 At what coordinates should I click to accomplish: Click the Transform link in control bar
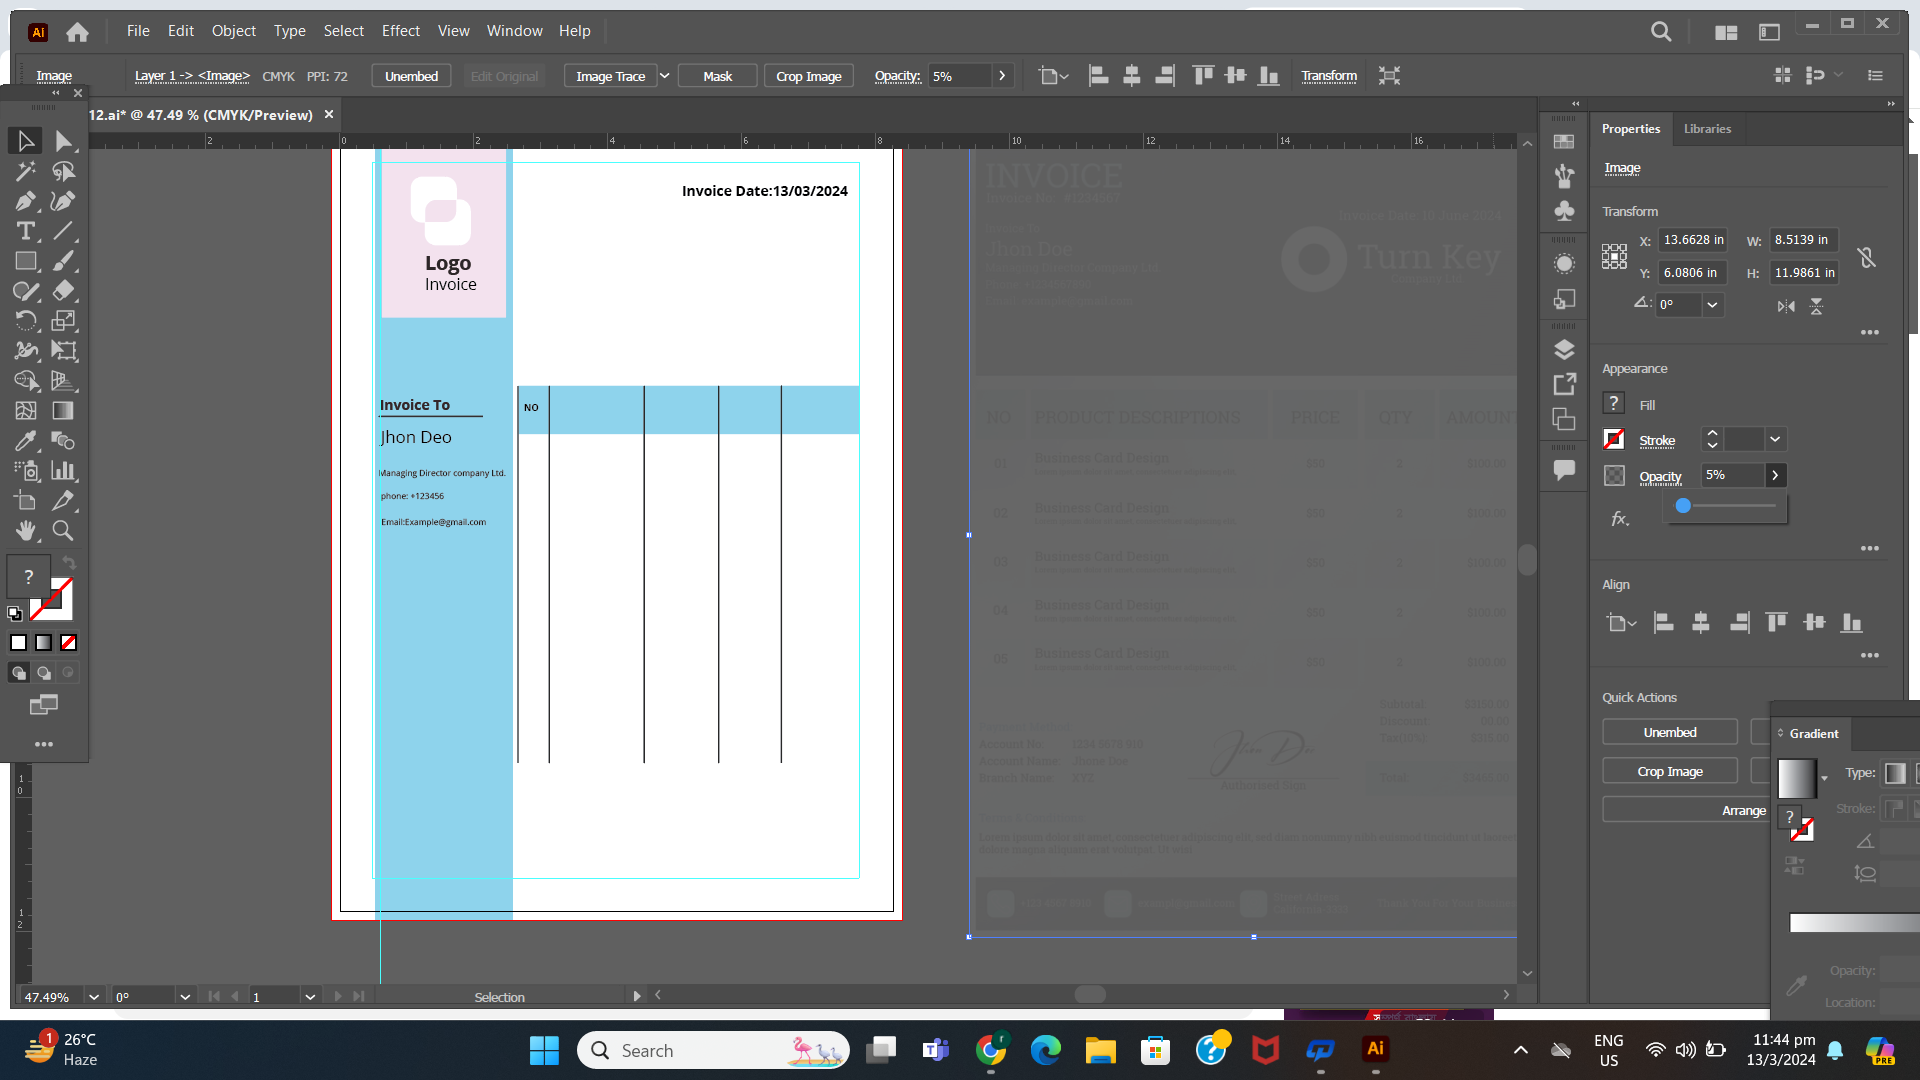pos(1328,76)
